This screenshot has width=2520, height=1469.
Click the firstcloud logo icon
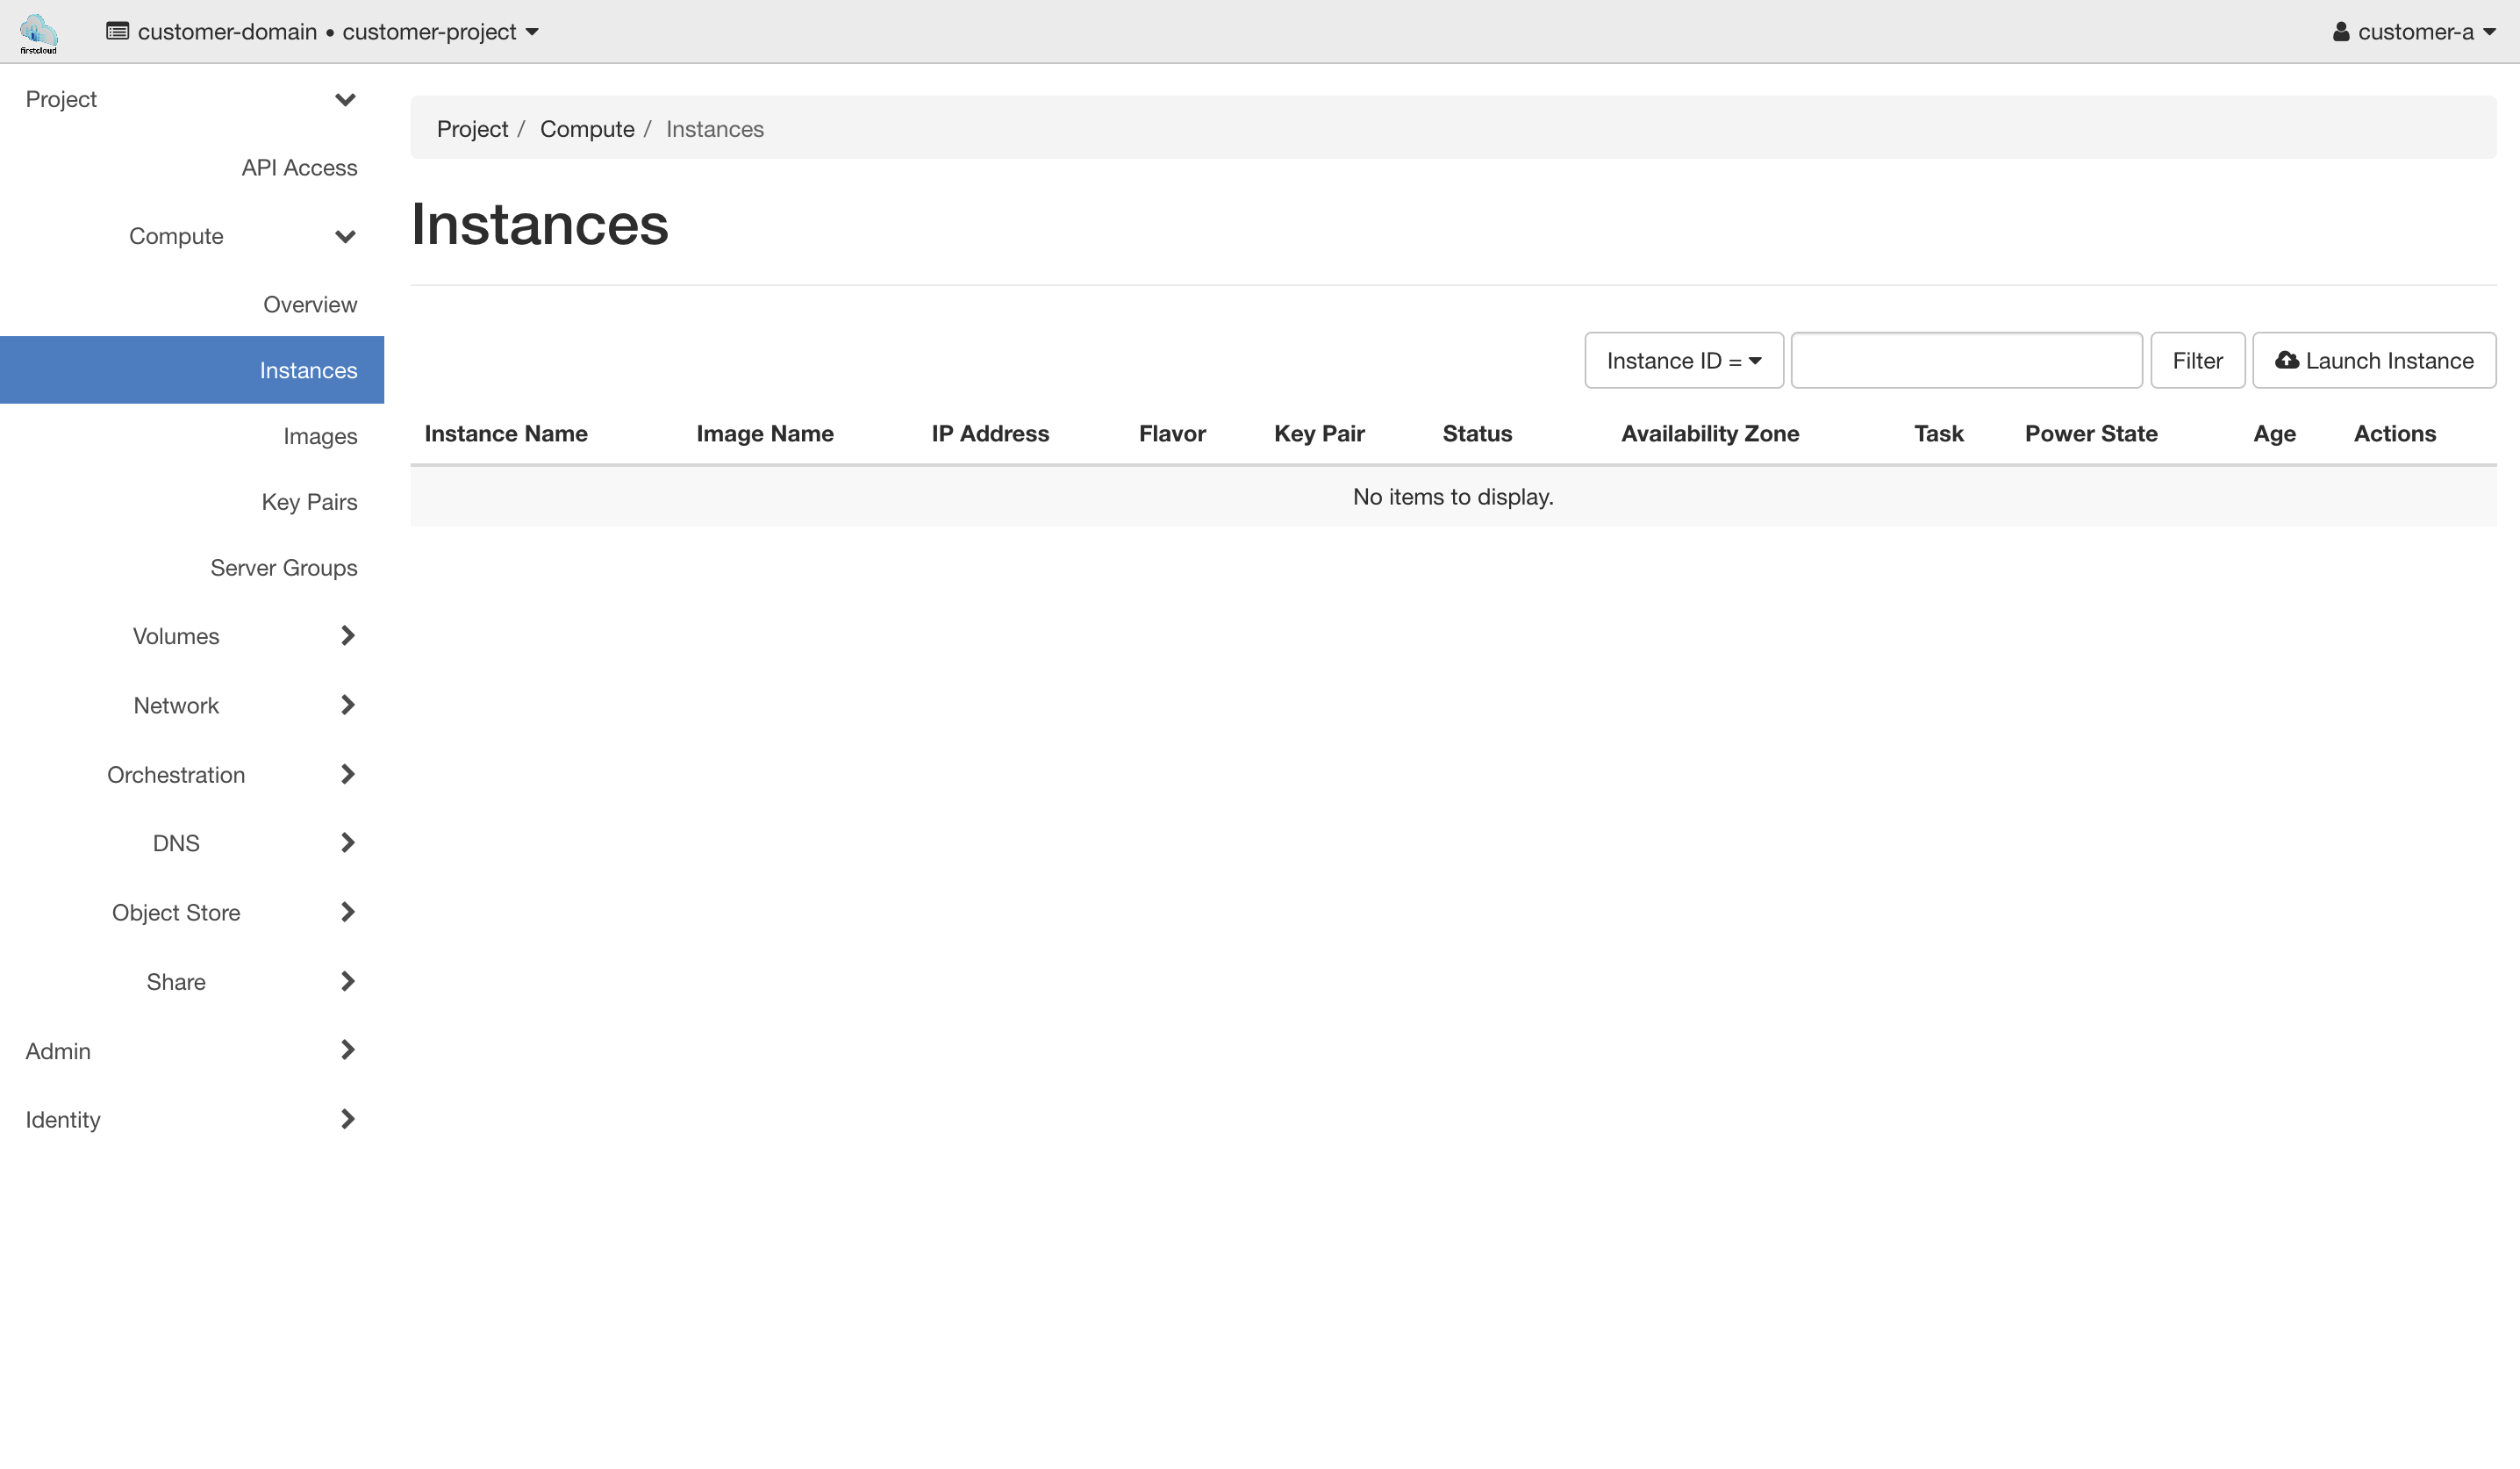[38, 33]
